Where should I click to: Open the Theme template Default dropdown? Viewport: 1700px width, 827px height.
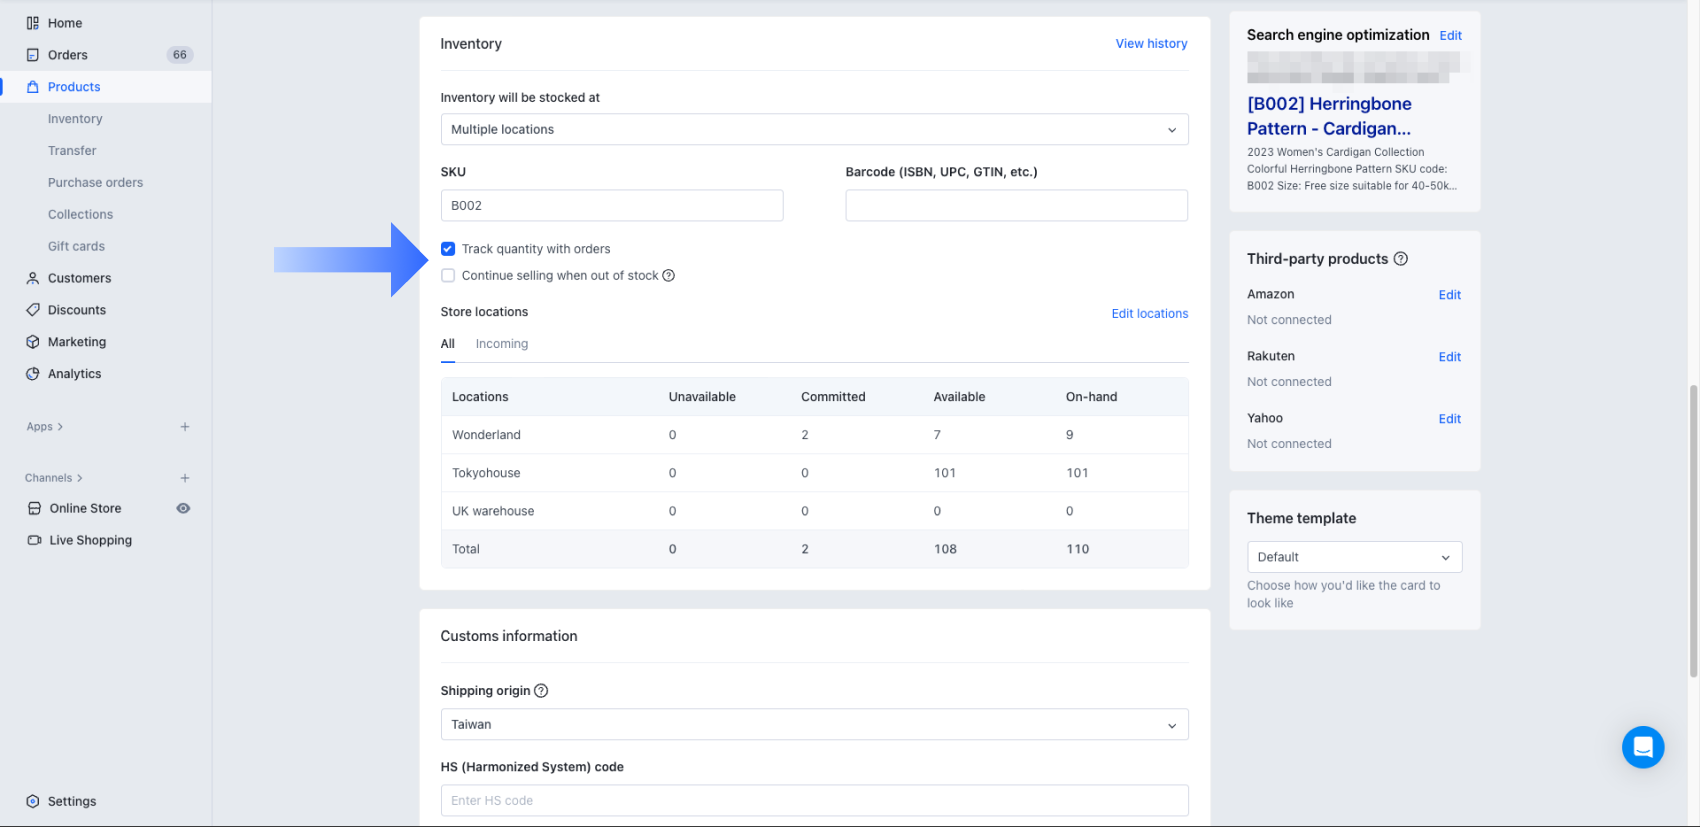(x=1354, y=557)
